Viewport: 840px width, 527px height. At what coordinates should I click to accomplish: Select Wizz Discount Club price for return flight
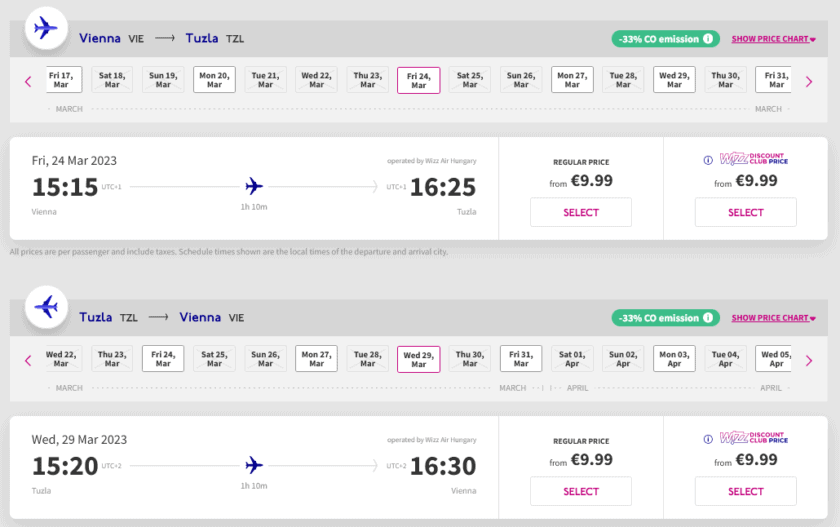[746, 491]
